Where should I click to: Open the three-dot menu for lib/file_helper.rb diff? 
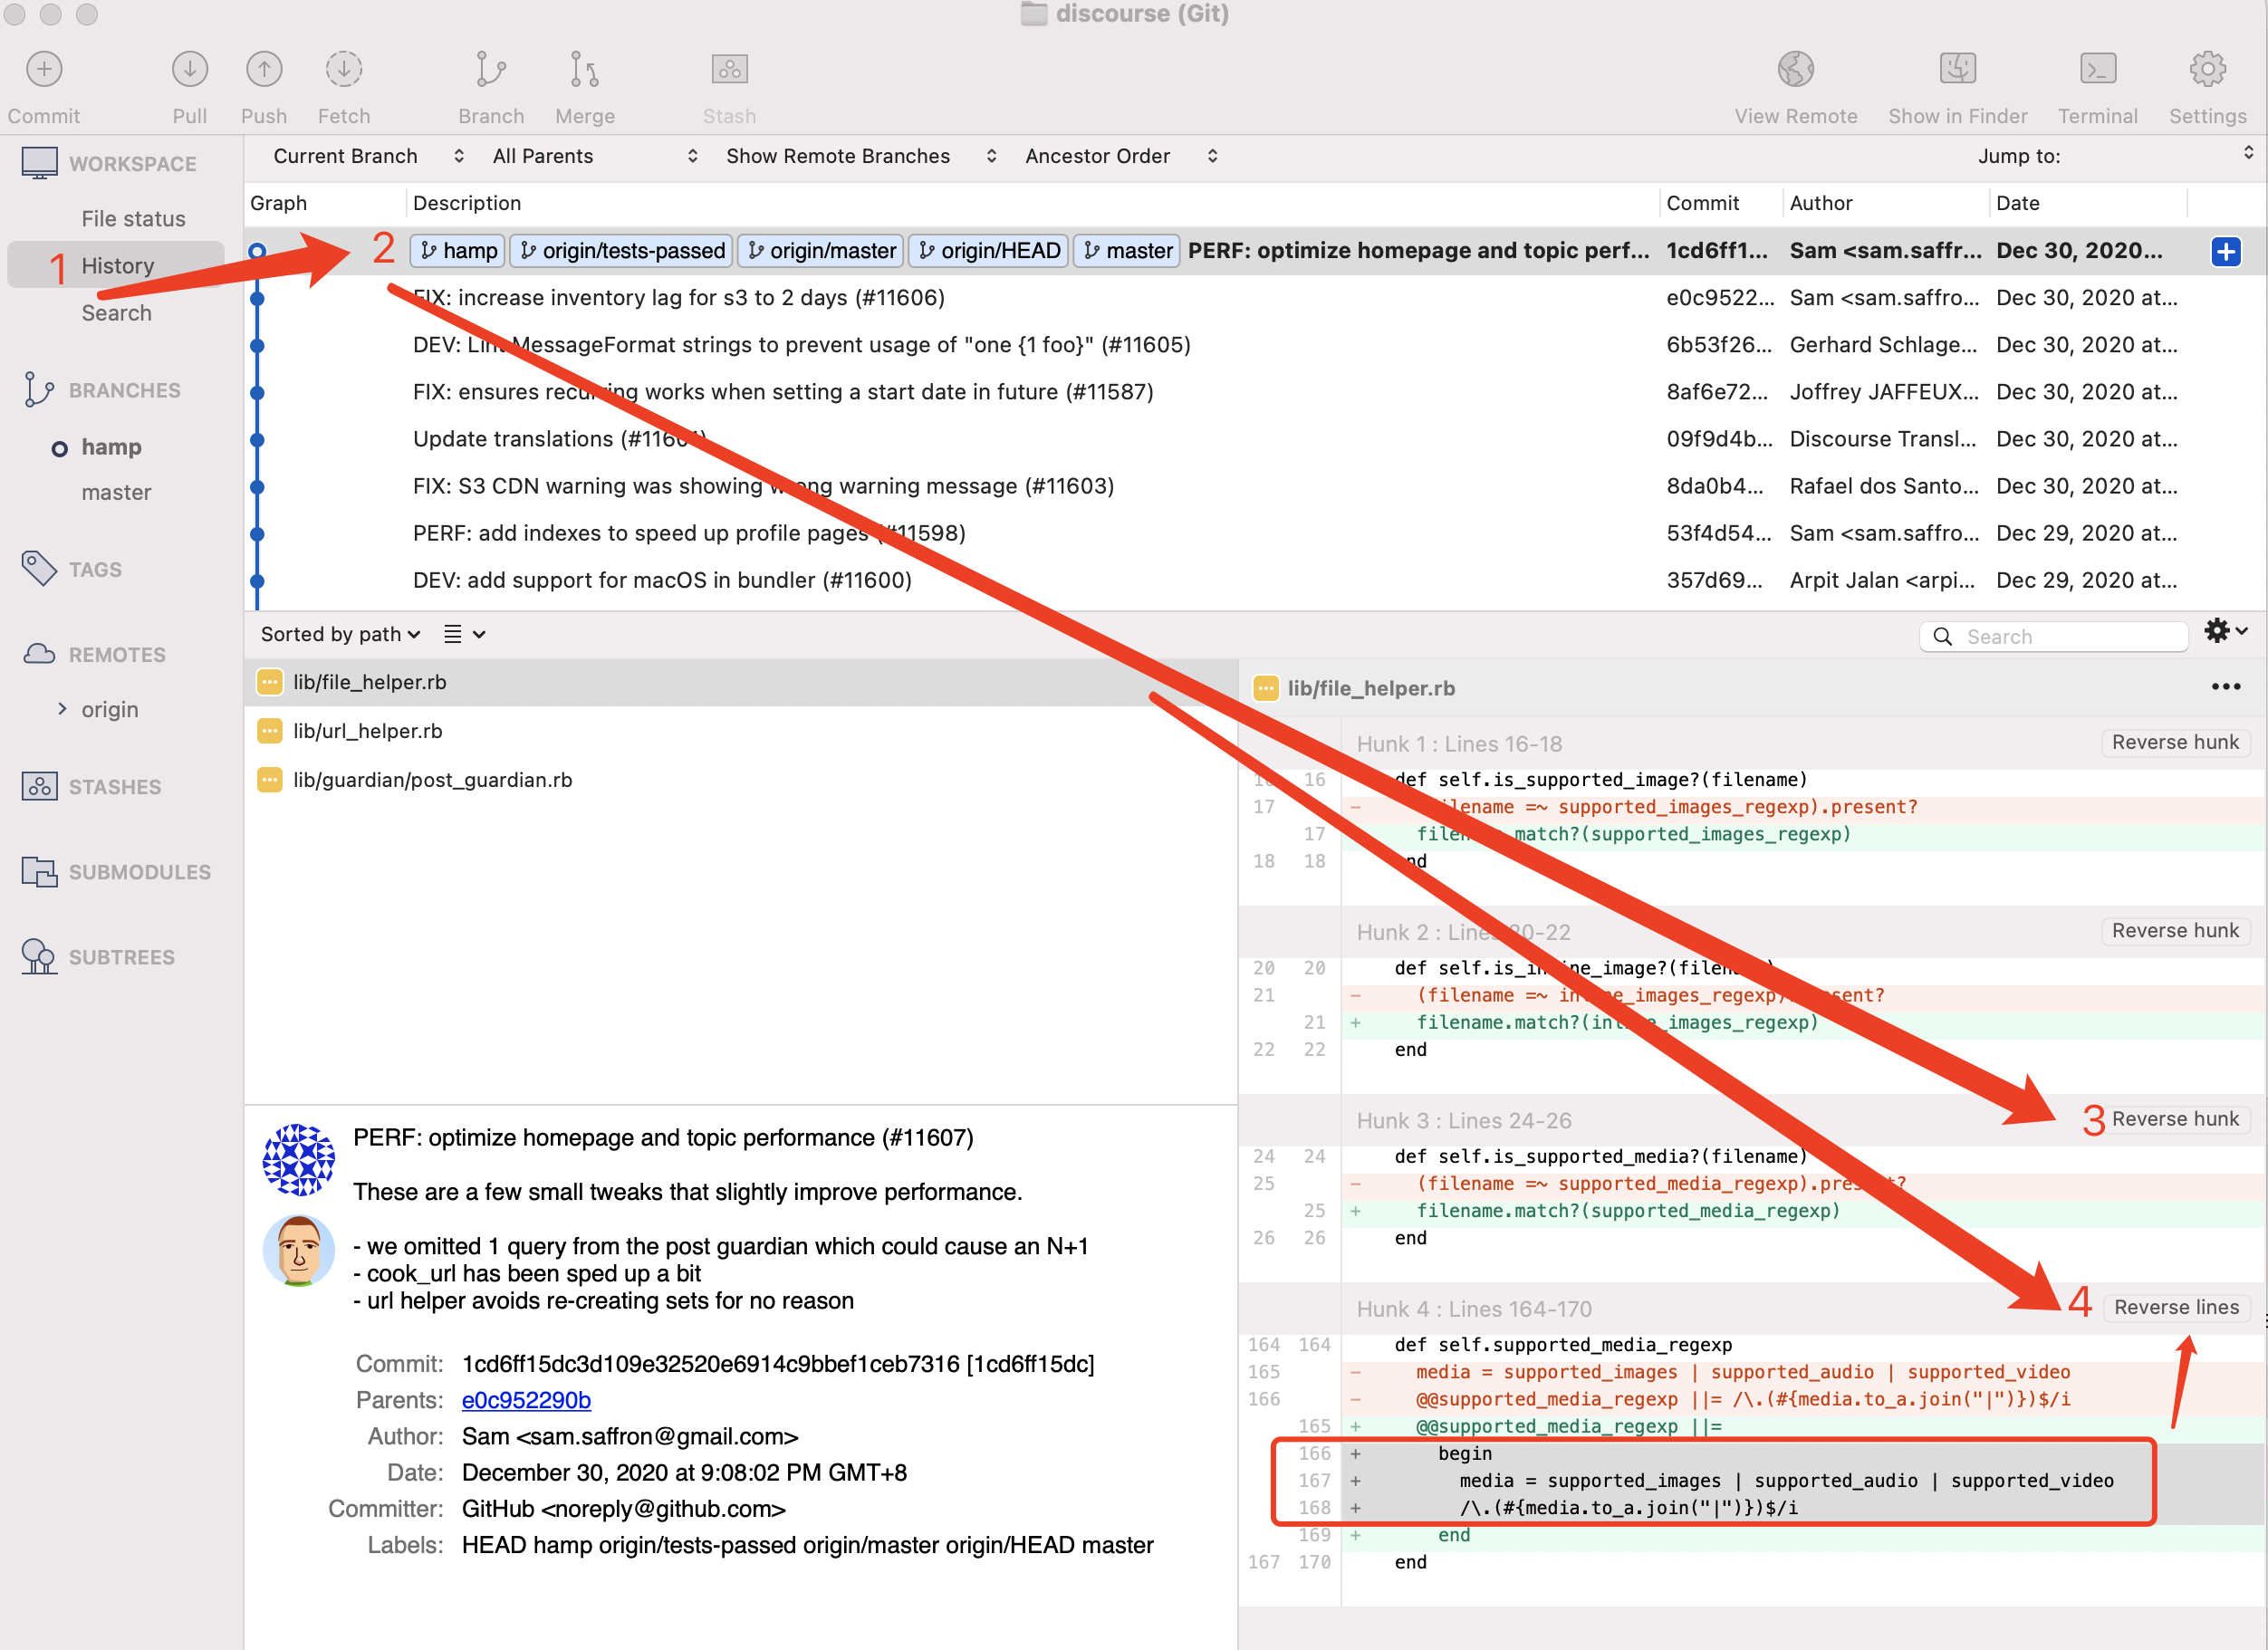point(2225,686)
